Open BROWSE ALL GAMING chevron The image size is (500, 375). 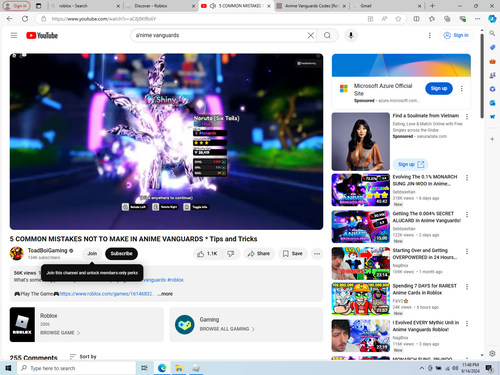tap(253, 329)
